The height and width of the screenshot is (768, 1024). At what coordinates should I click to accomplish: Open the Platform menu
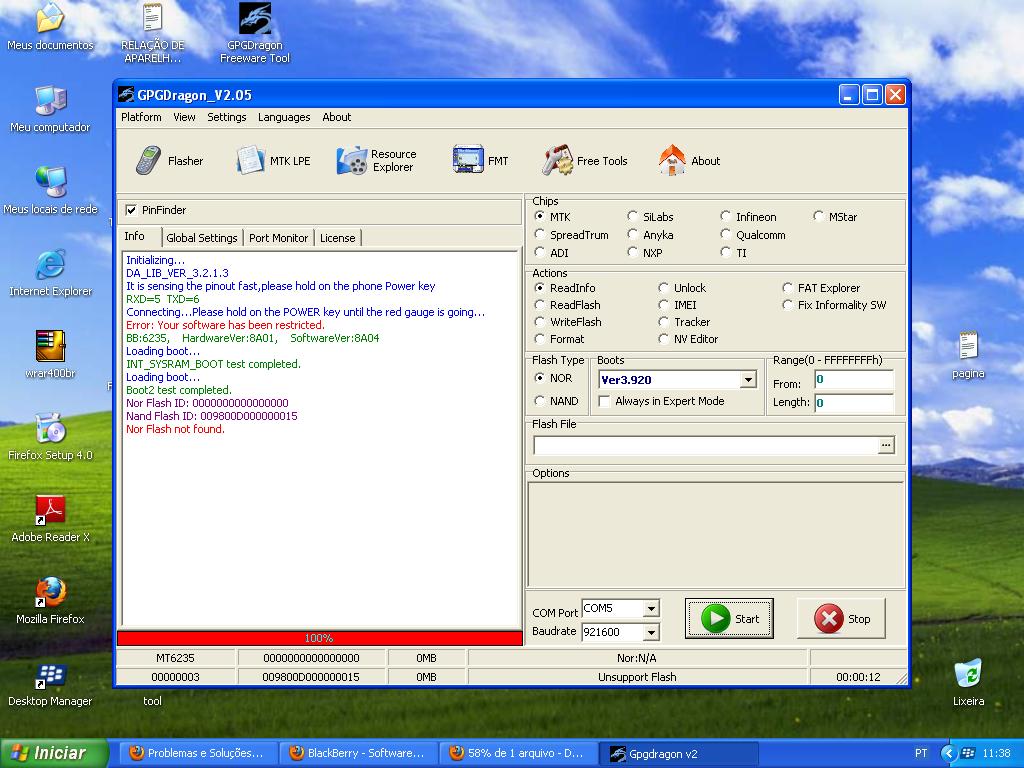141,117
